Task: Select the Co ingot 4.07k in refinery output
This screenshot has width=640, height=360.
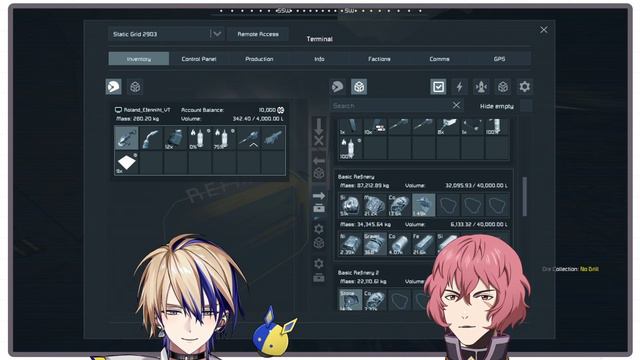Action: pos(399,244)
